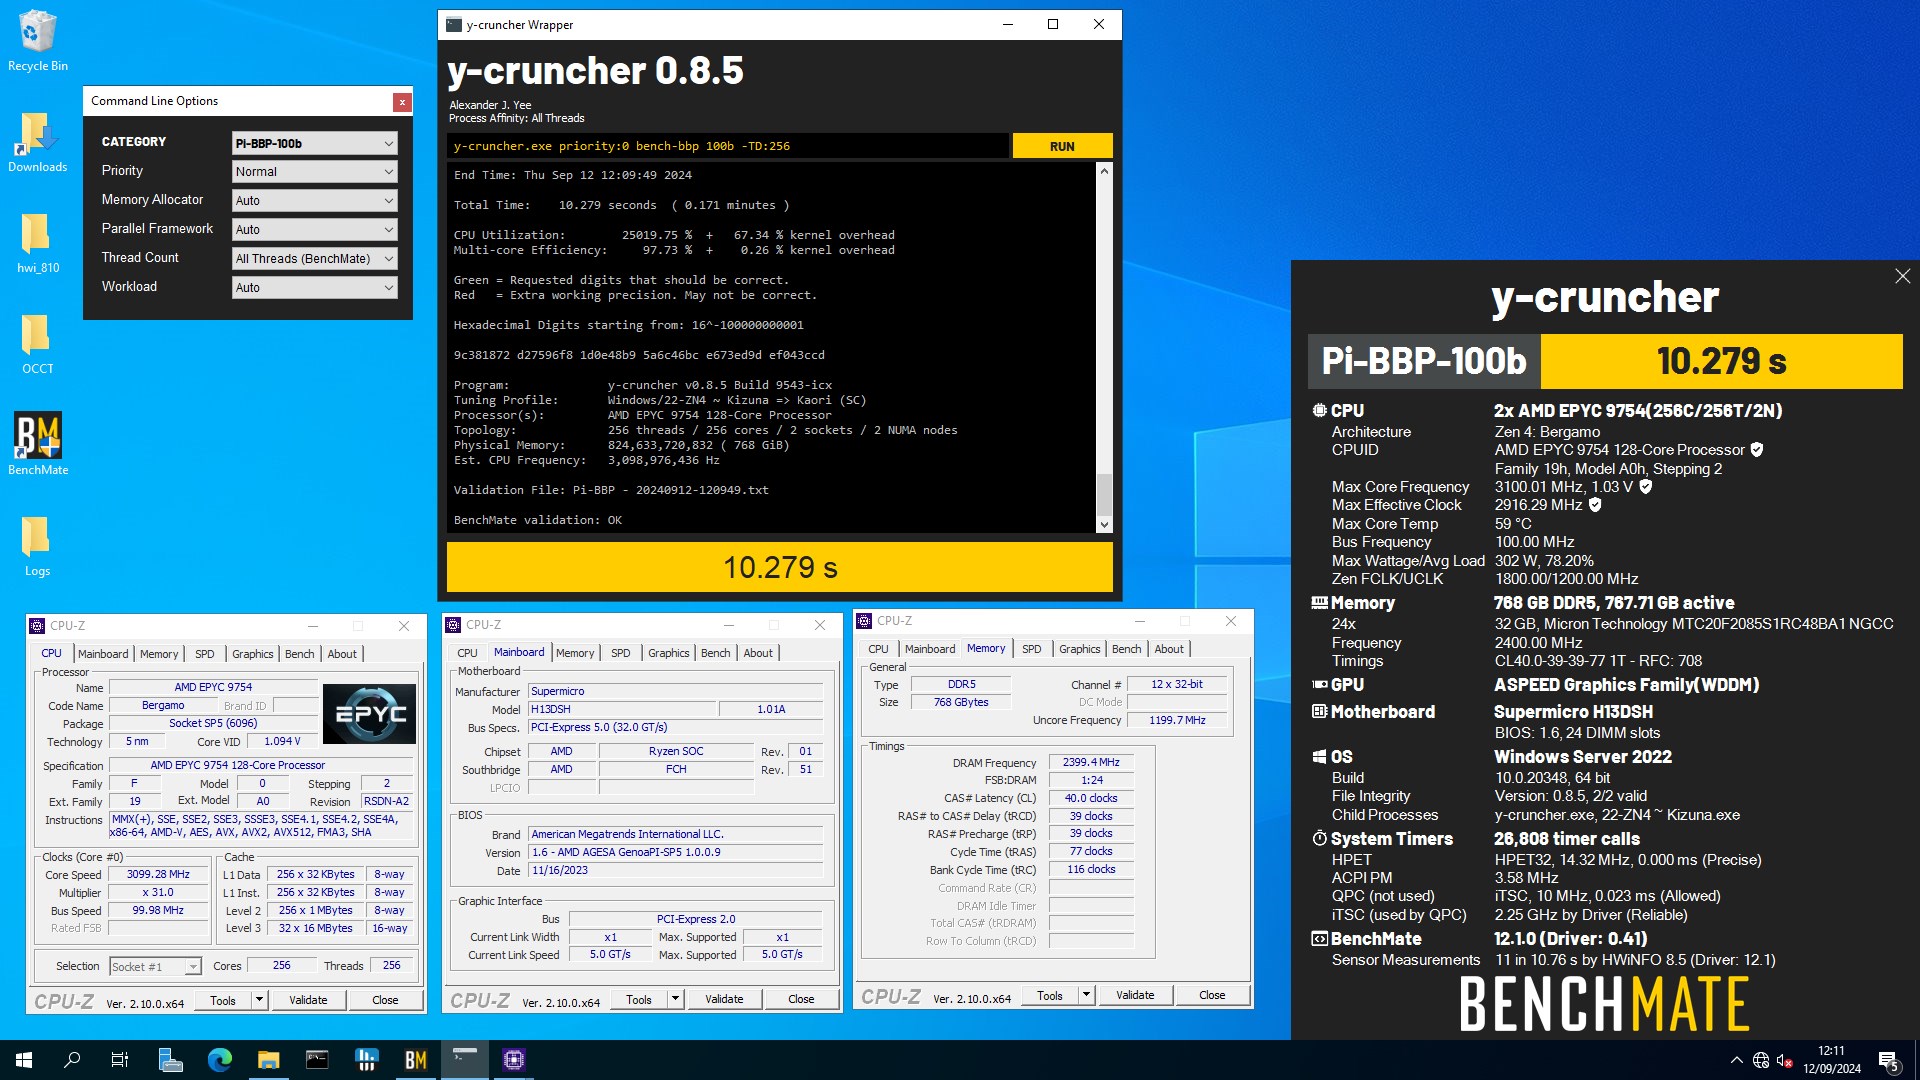Click Tools button in CPU-Z CPU window
This screenshot has width=1920, height=1080.
pyautogui.click(x=223, y=1000)
